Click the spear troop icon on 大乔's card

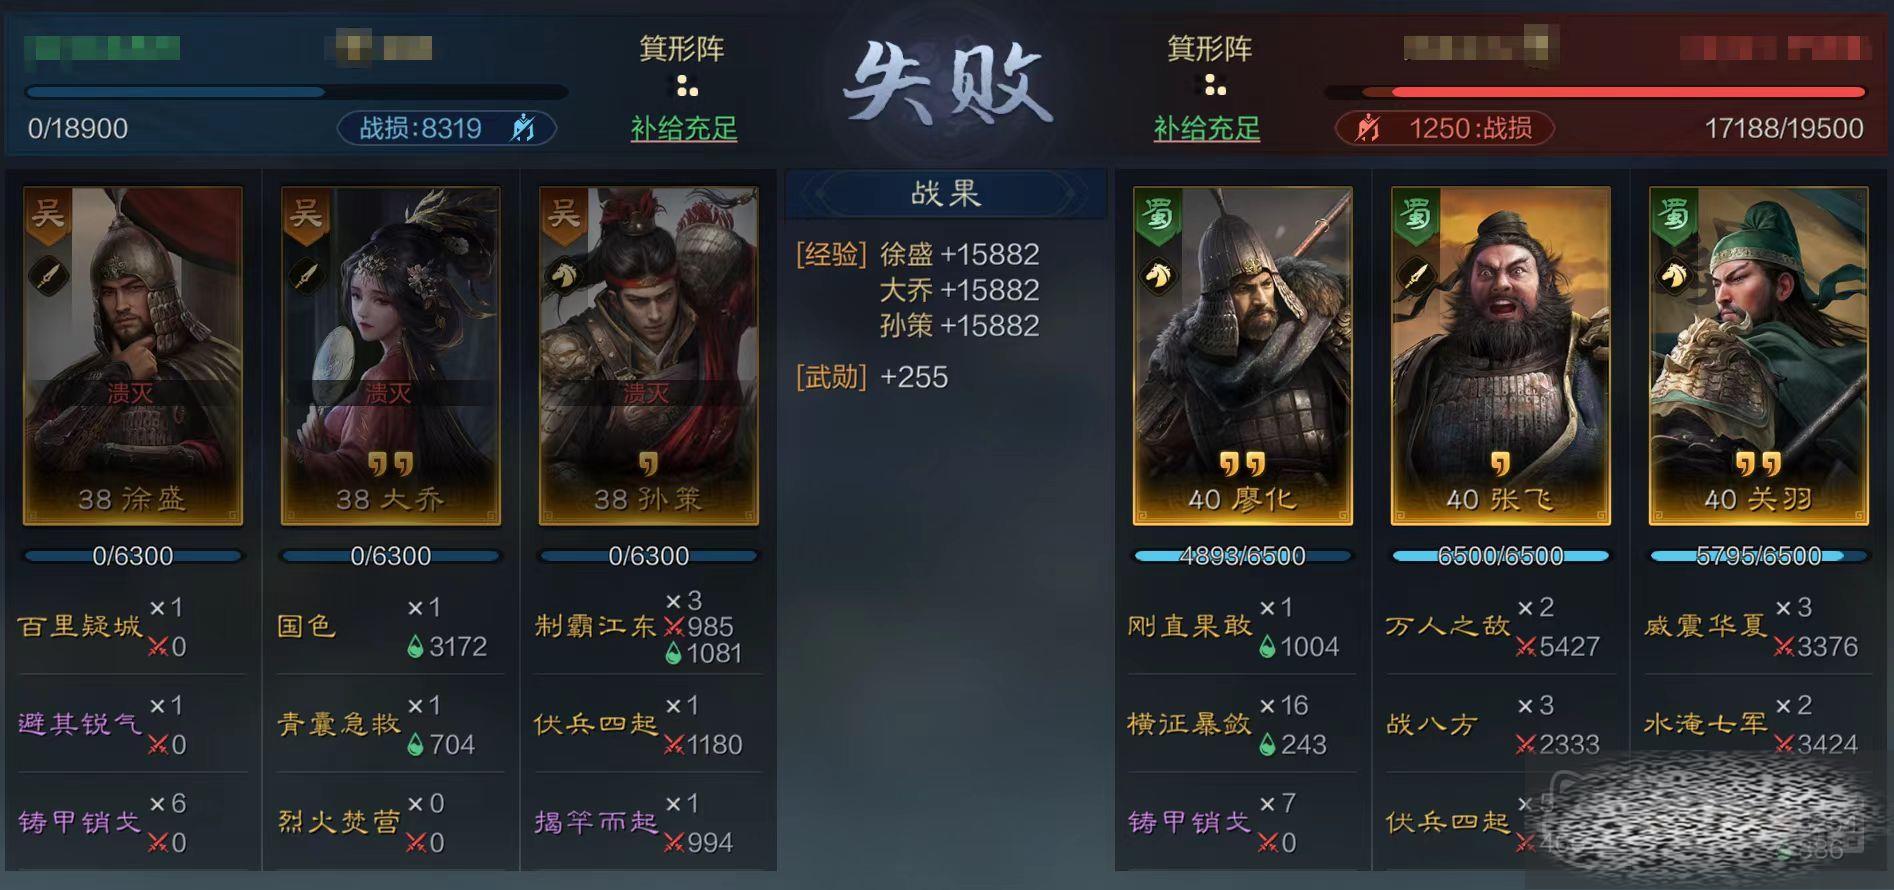(305, 275)
